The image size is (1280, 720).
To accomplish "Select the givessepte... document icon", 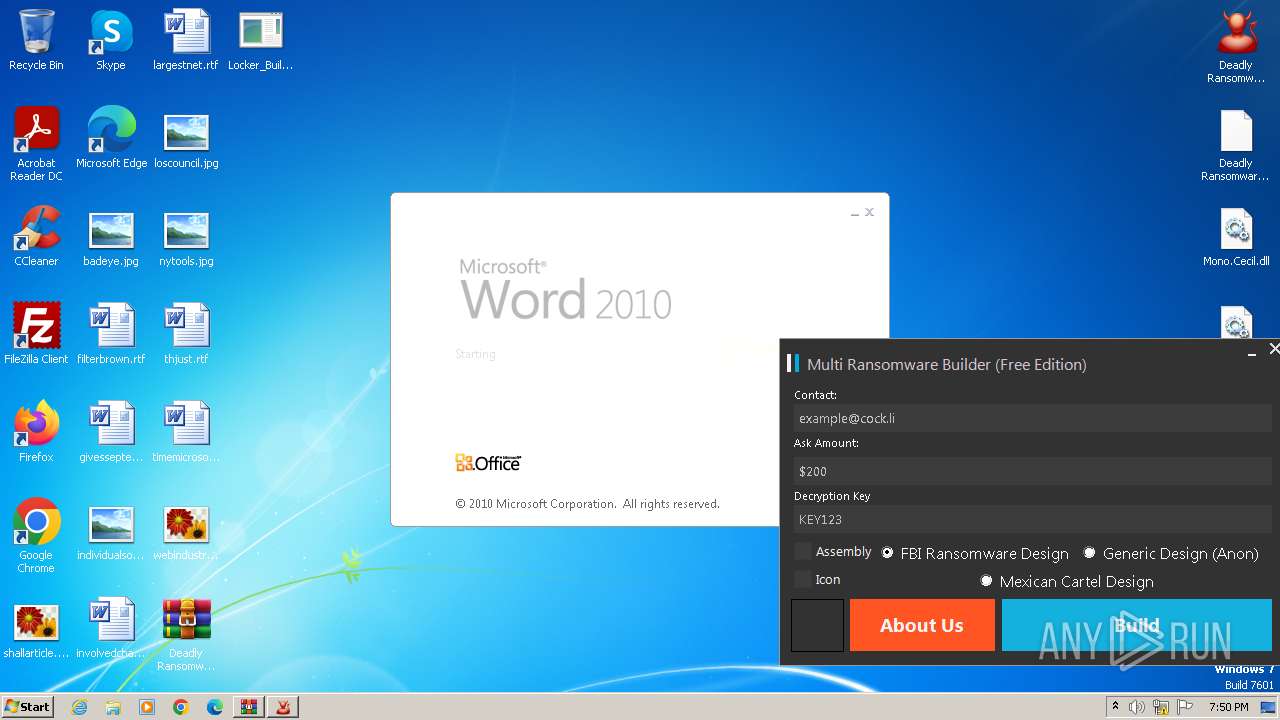I will (x=111, y=432).
